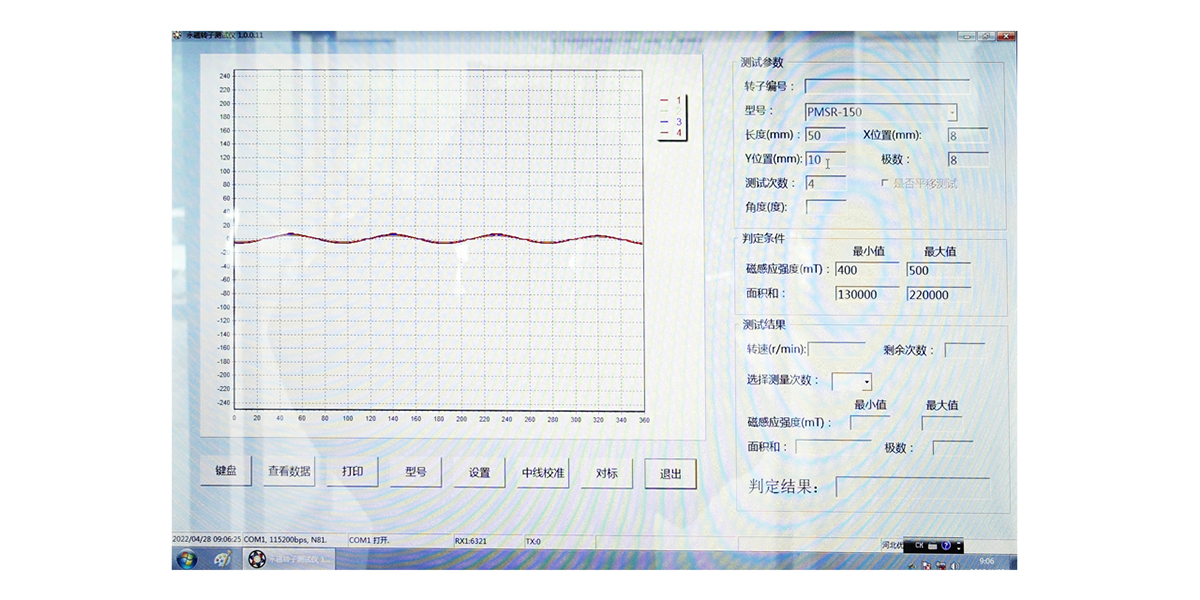Click the app icon in title bar
This screenshot has height=600, width=1200.
click(x=178, y=36)
